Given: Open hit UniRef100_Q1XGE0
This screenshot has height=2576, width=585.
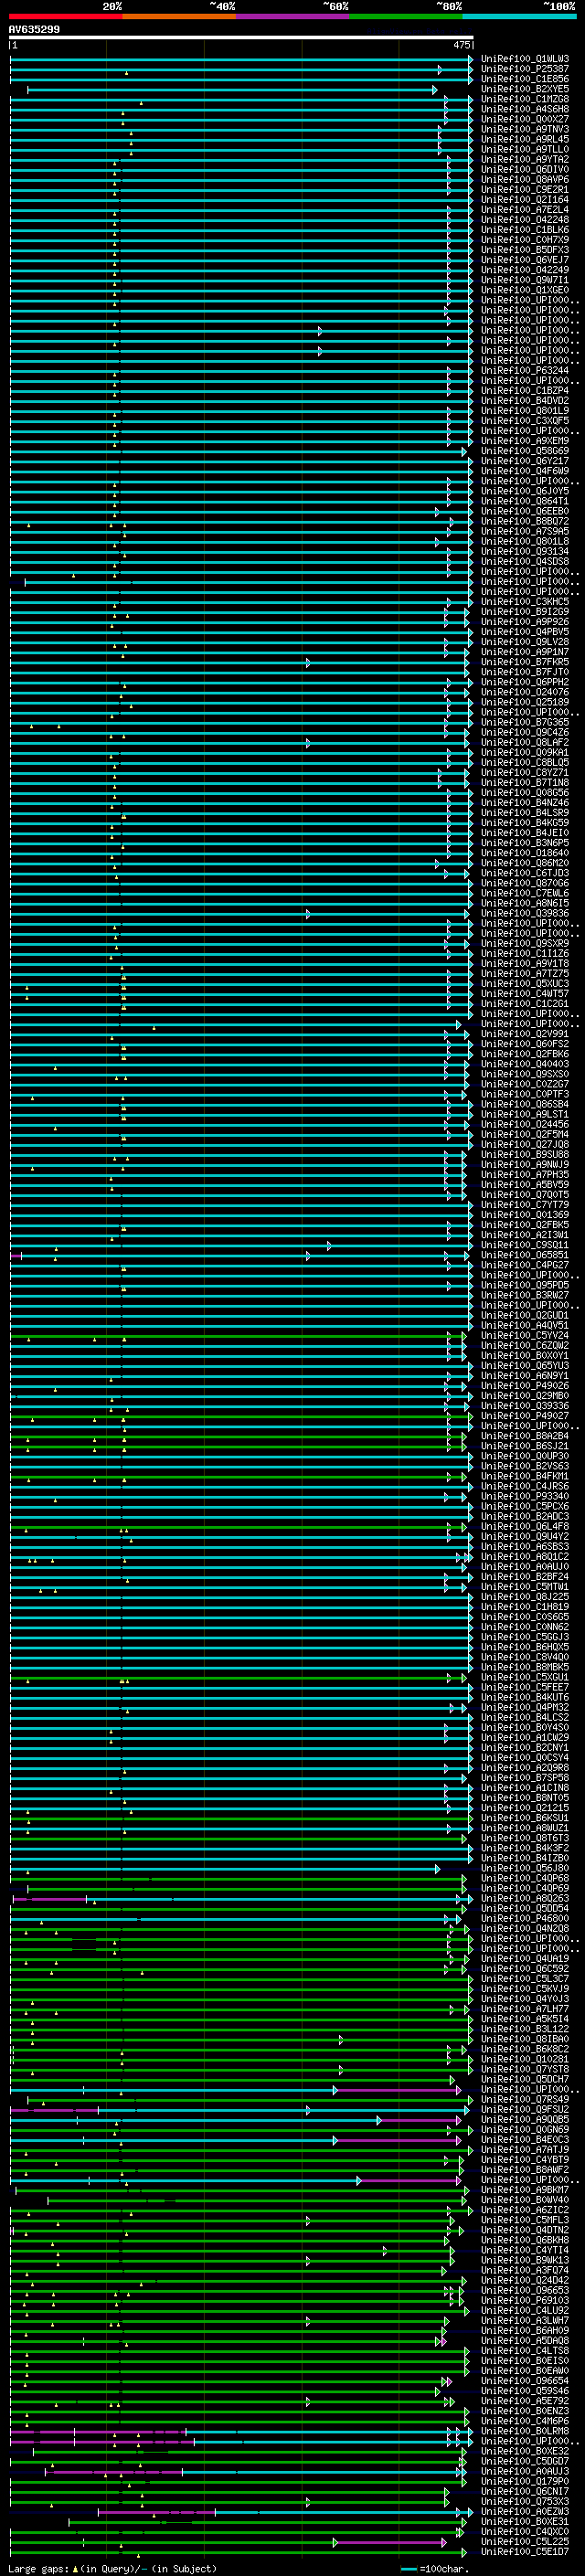Looking at the screenshot, I should coord(525,290).
